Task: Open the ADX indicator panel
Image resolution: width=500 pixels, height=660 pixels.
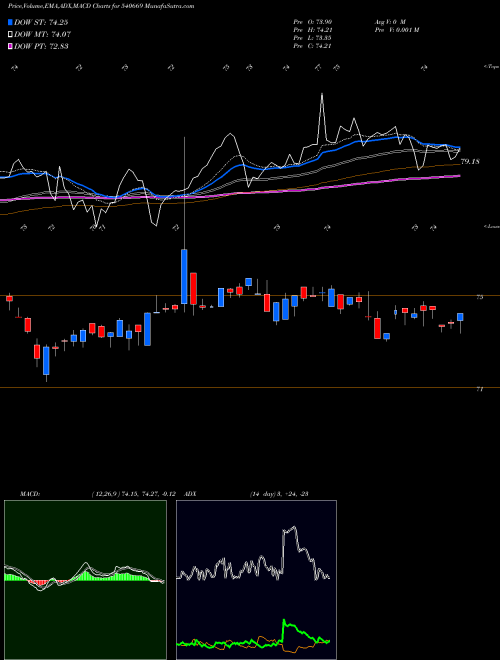Action: 256,580
